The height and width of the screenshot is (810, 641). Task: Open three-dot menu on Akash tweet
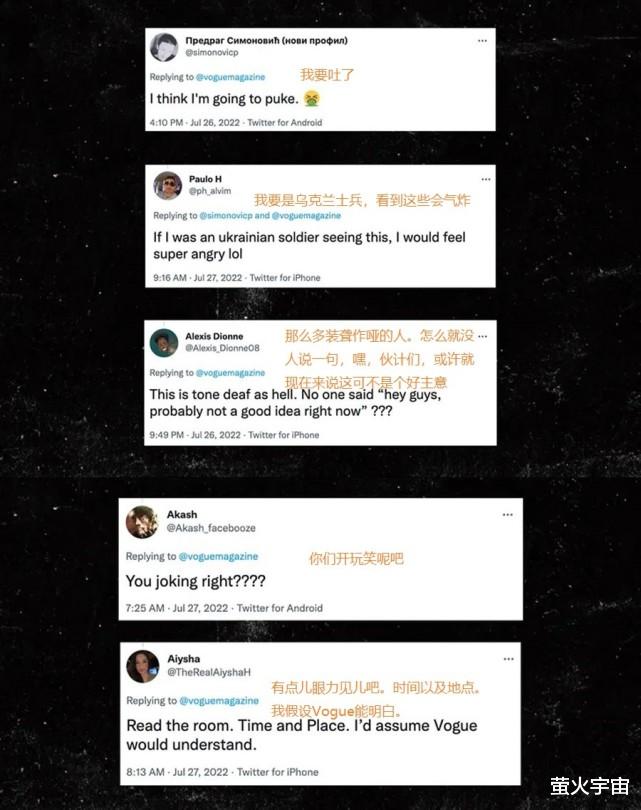coord(508,515)
